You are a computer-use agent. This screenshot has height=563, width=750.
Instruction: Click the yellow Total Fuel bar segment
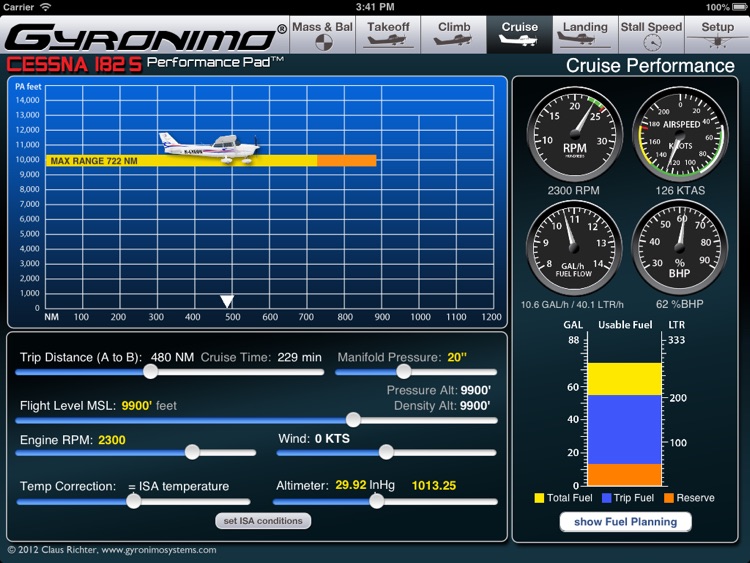click(x=625, y=379)
